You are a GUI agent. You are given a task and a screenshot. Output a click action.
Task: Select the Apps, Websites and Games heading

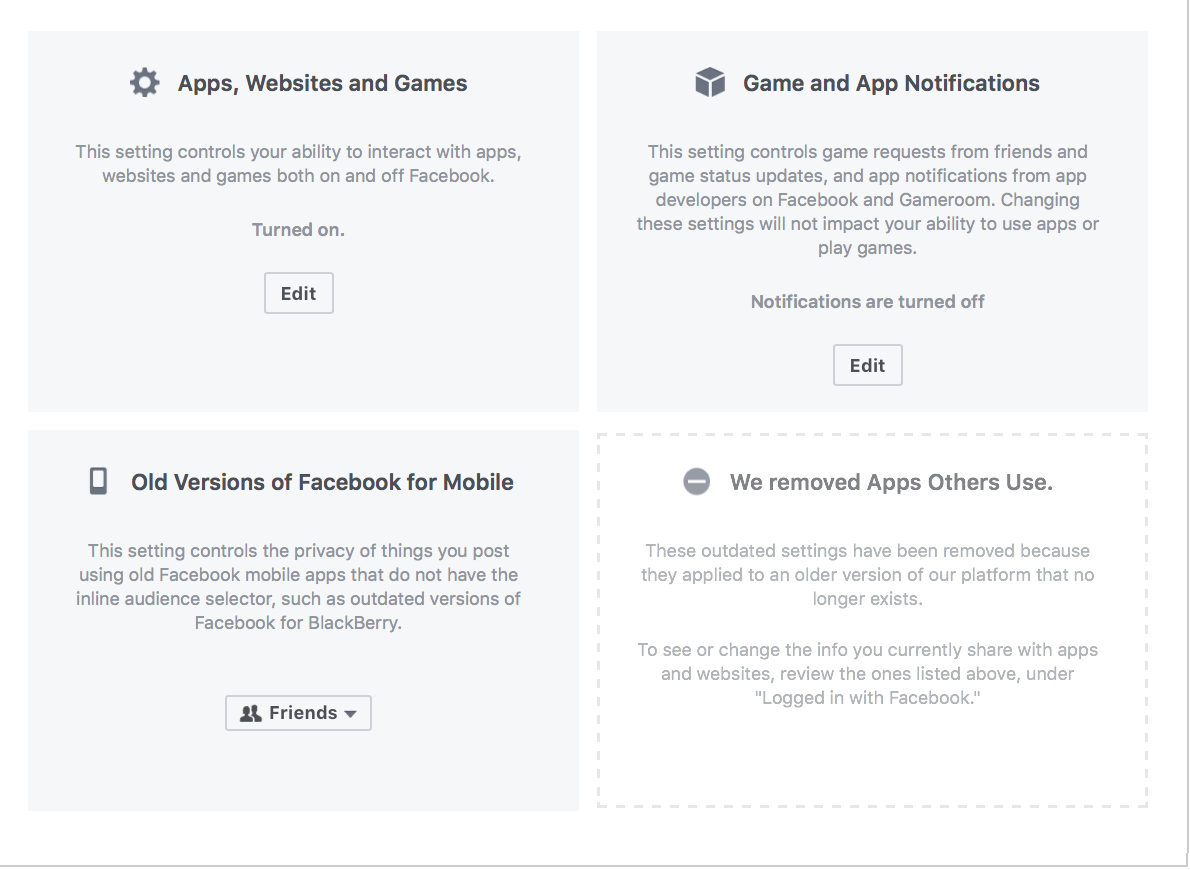click(323, 83)
